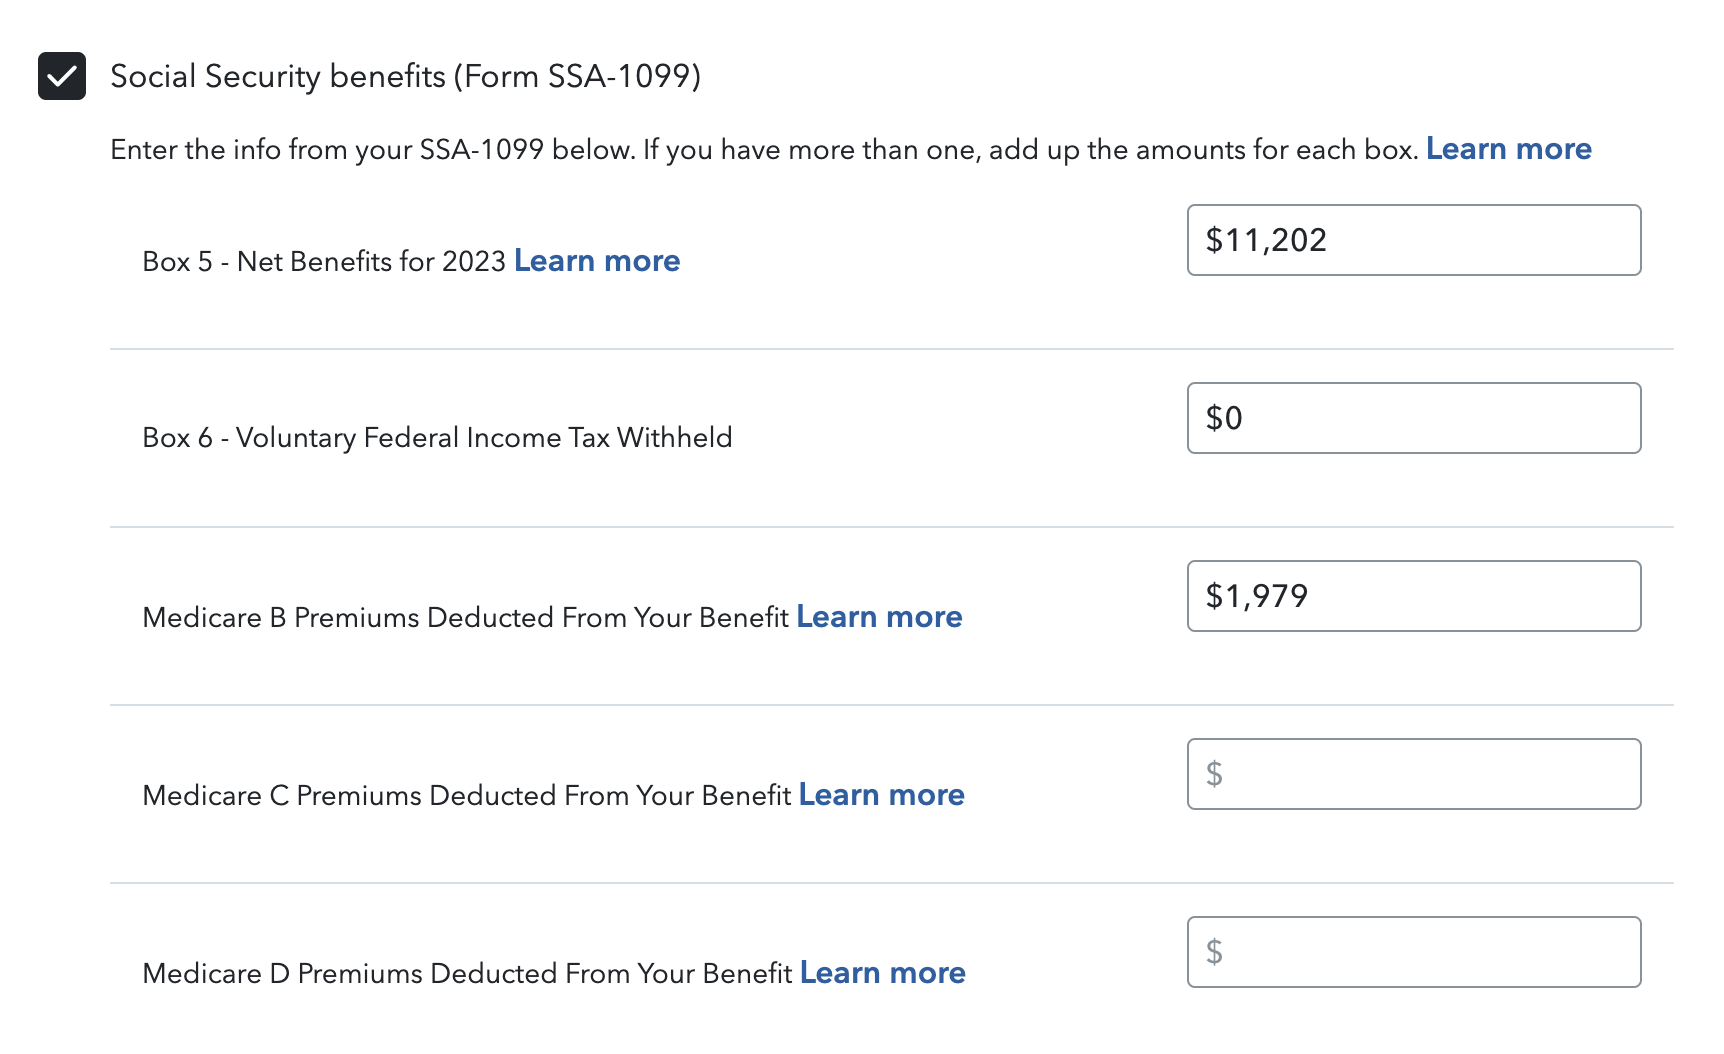The width and height of the screenshot is (1724, 1054).
Task: Click the divider line above the Medicare D row
Action: click(891, 883)
